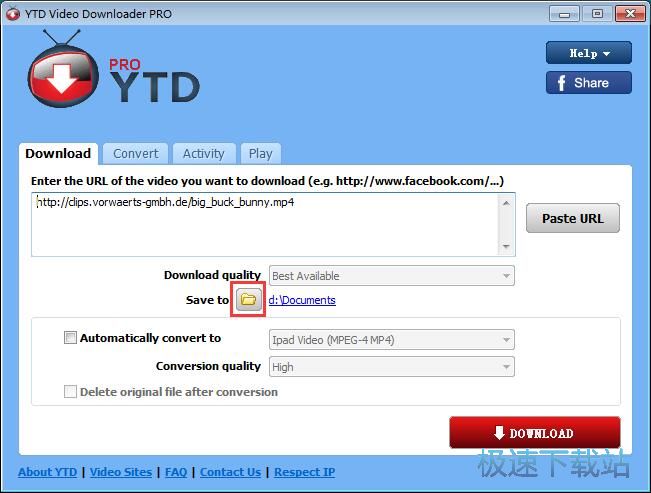Go to the Play tab

pos(261,154)
